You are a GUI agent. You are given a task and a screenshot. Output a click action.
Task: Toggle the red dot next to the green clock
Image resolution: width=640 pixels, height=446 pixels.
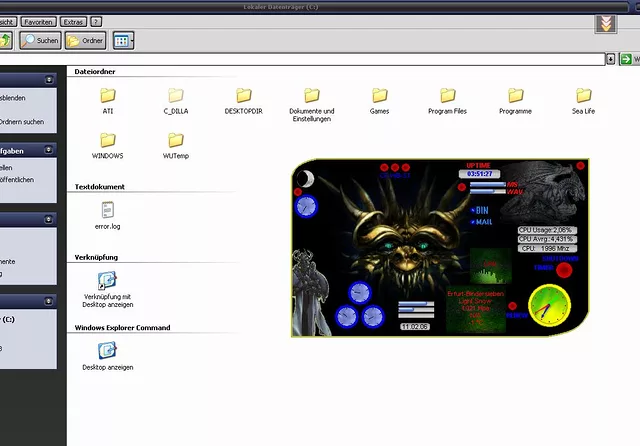pos(511,307)
